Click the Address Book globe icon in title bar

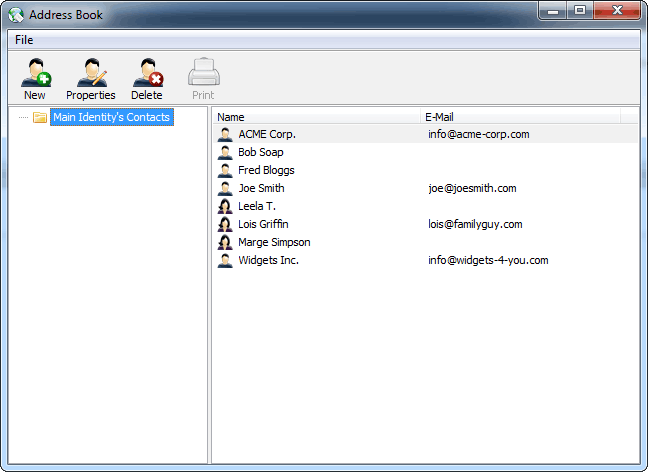(x=16, y=15)
